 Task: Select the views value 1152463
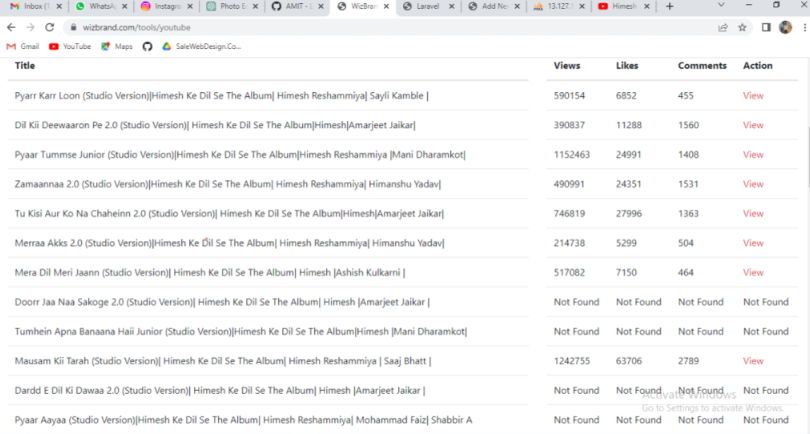pyautogui.click(x=572, y=154)
